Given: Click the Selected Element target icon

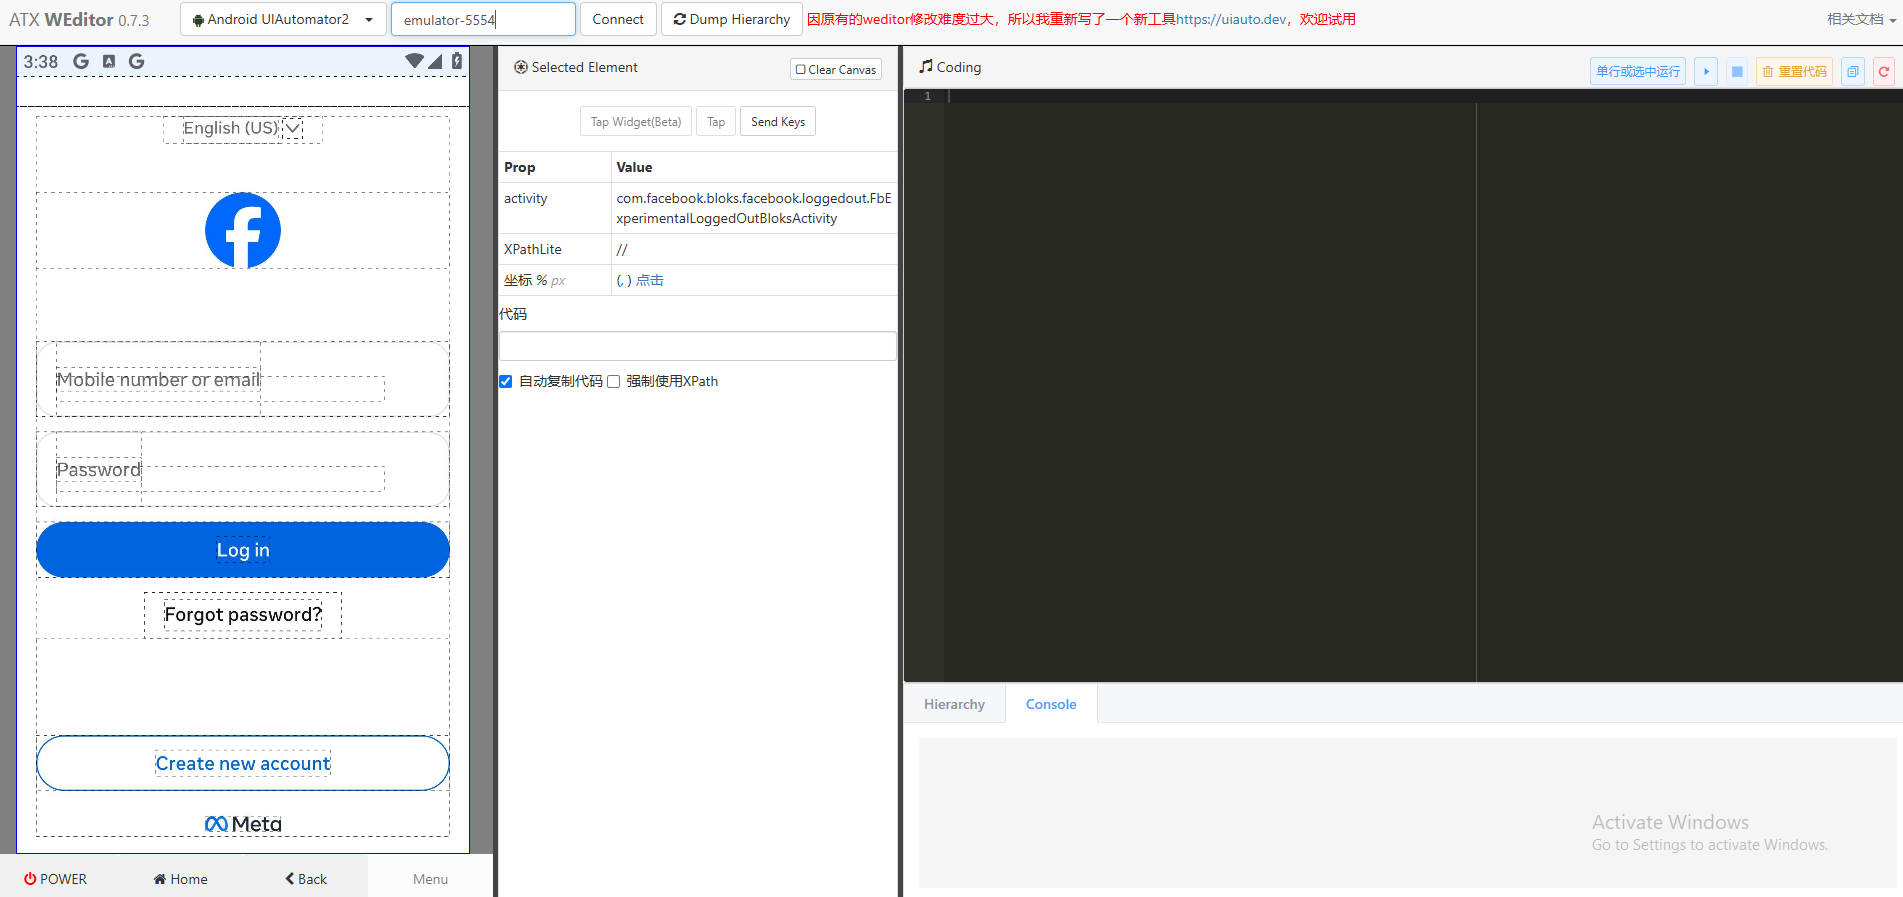Looking at the screenshot, I should 521,67.
